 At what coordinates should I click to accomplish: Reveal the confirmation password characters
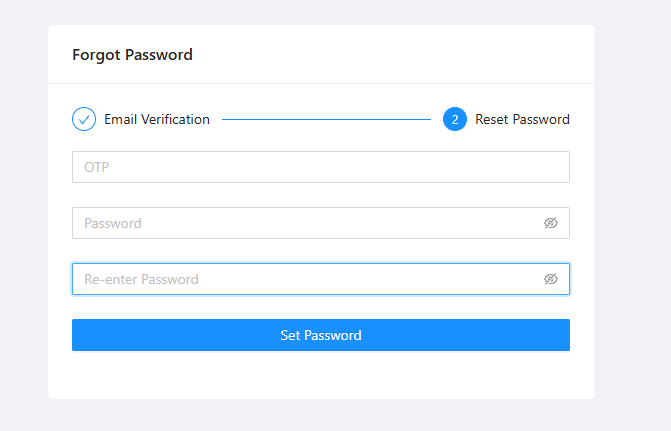click(x=551, y=279)
